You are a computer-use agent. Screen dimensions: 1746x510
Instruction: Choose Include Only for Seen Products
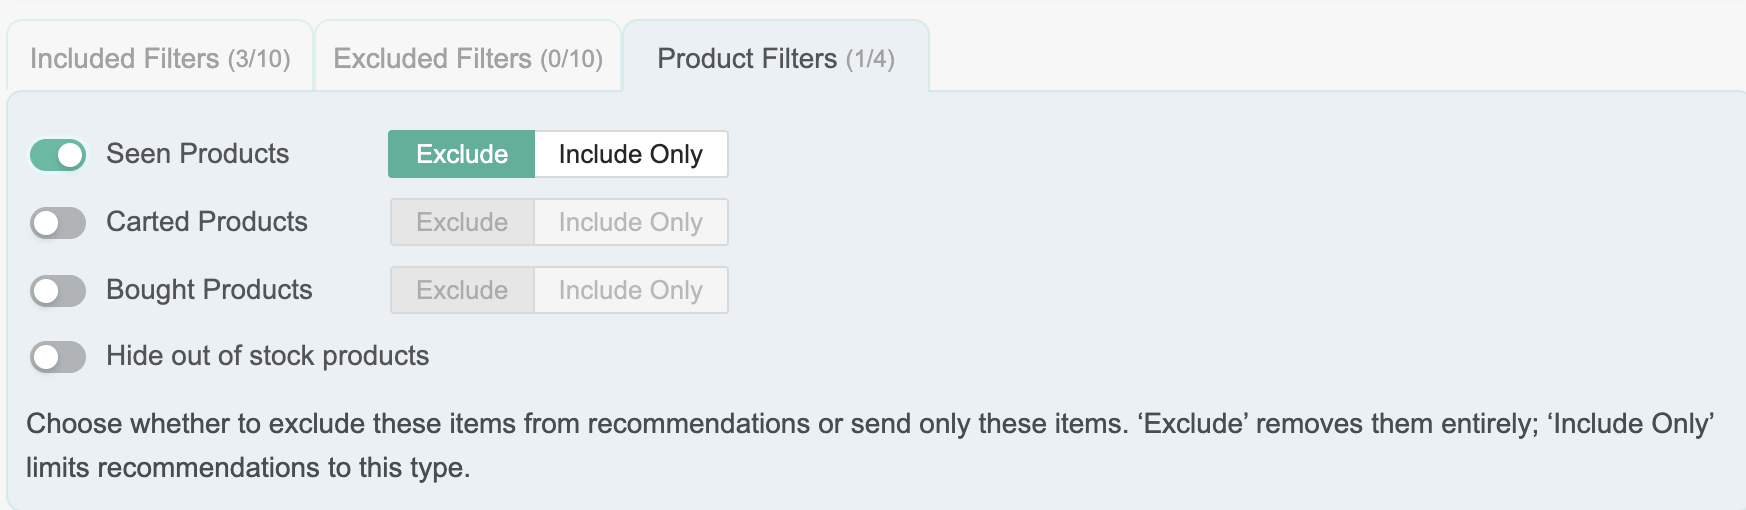tap(631, 154)
